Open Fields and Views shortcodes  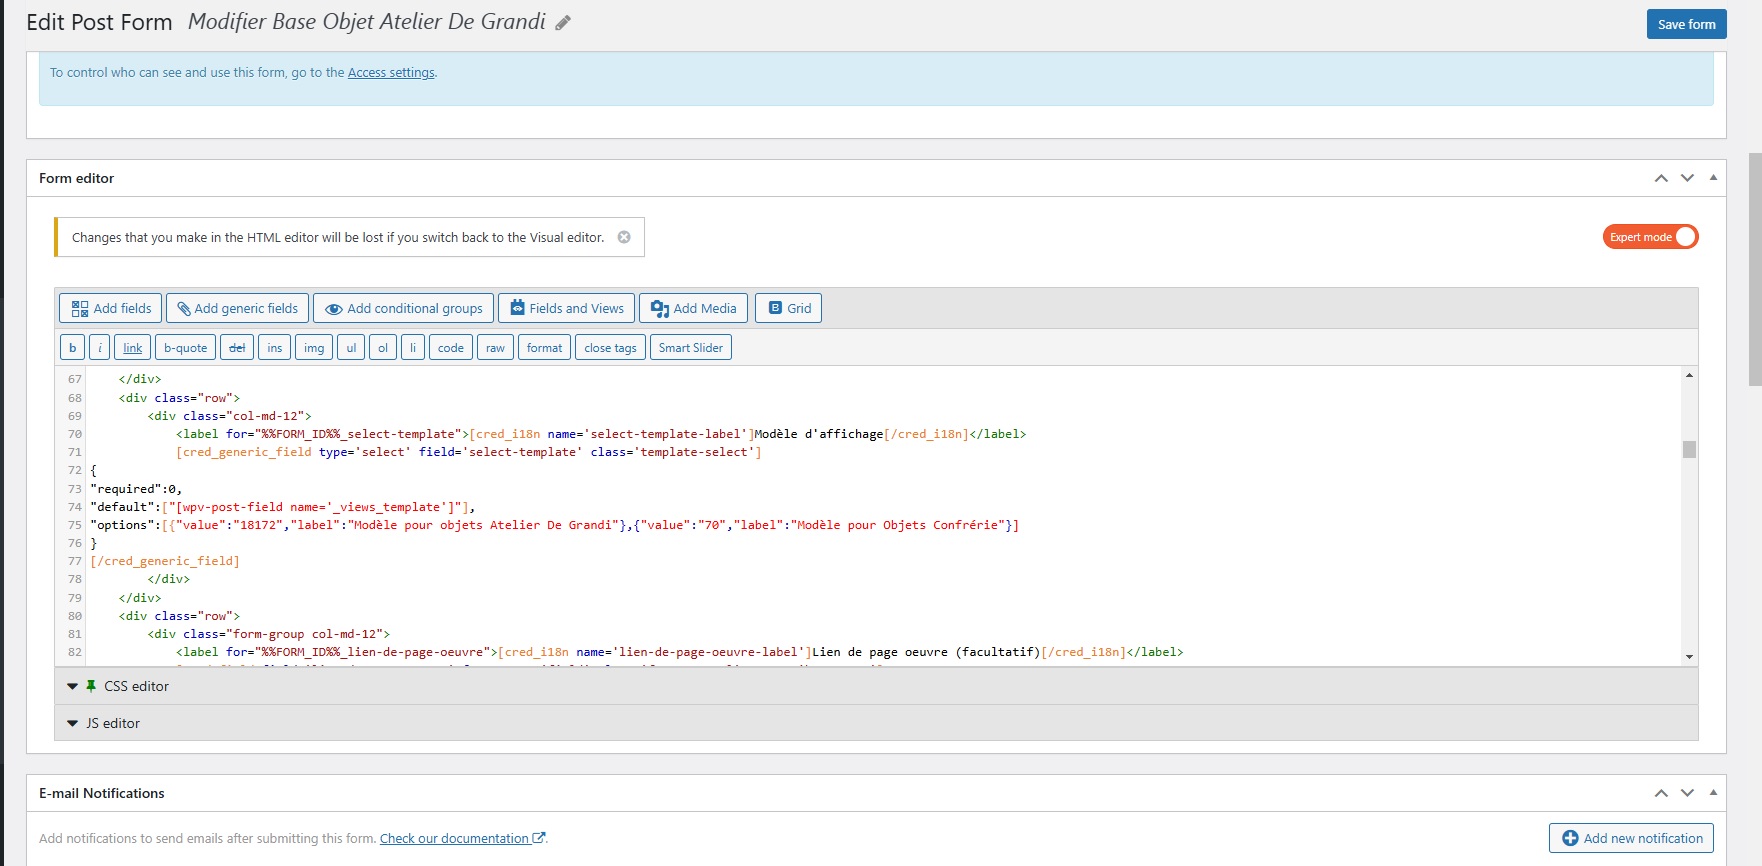coord(566,308)
